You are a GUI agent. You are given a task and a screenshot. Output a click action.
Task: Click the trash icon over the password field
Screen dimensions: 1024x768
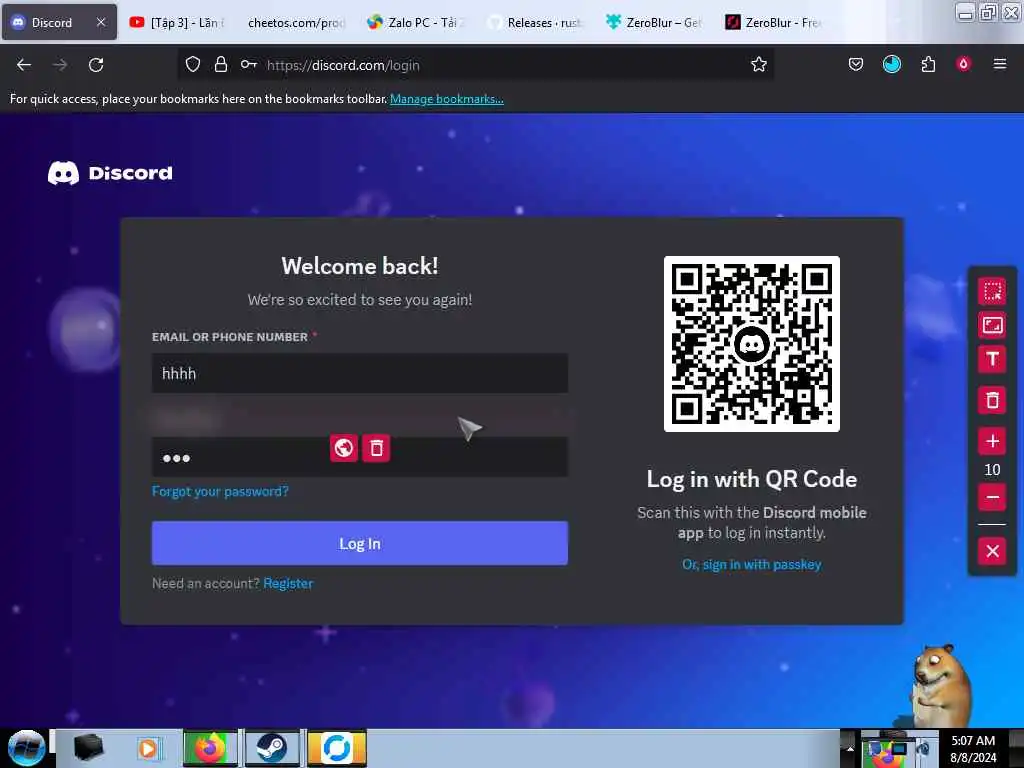376,448
